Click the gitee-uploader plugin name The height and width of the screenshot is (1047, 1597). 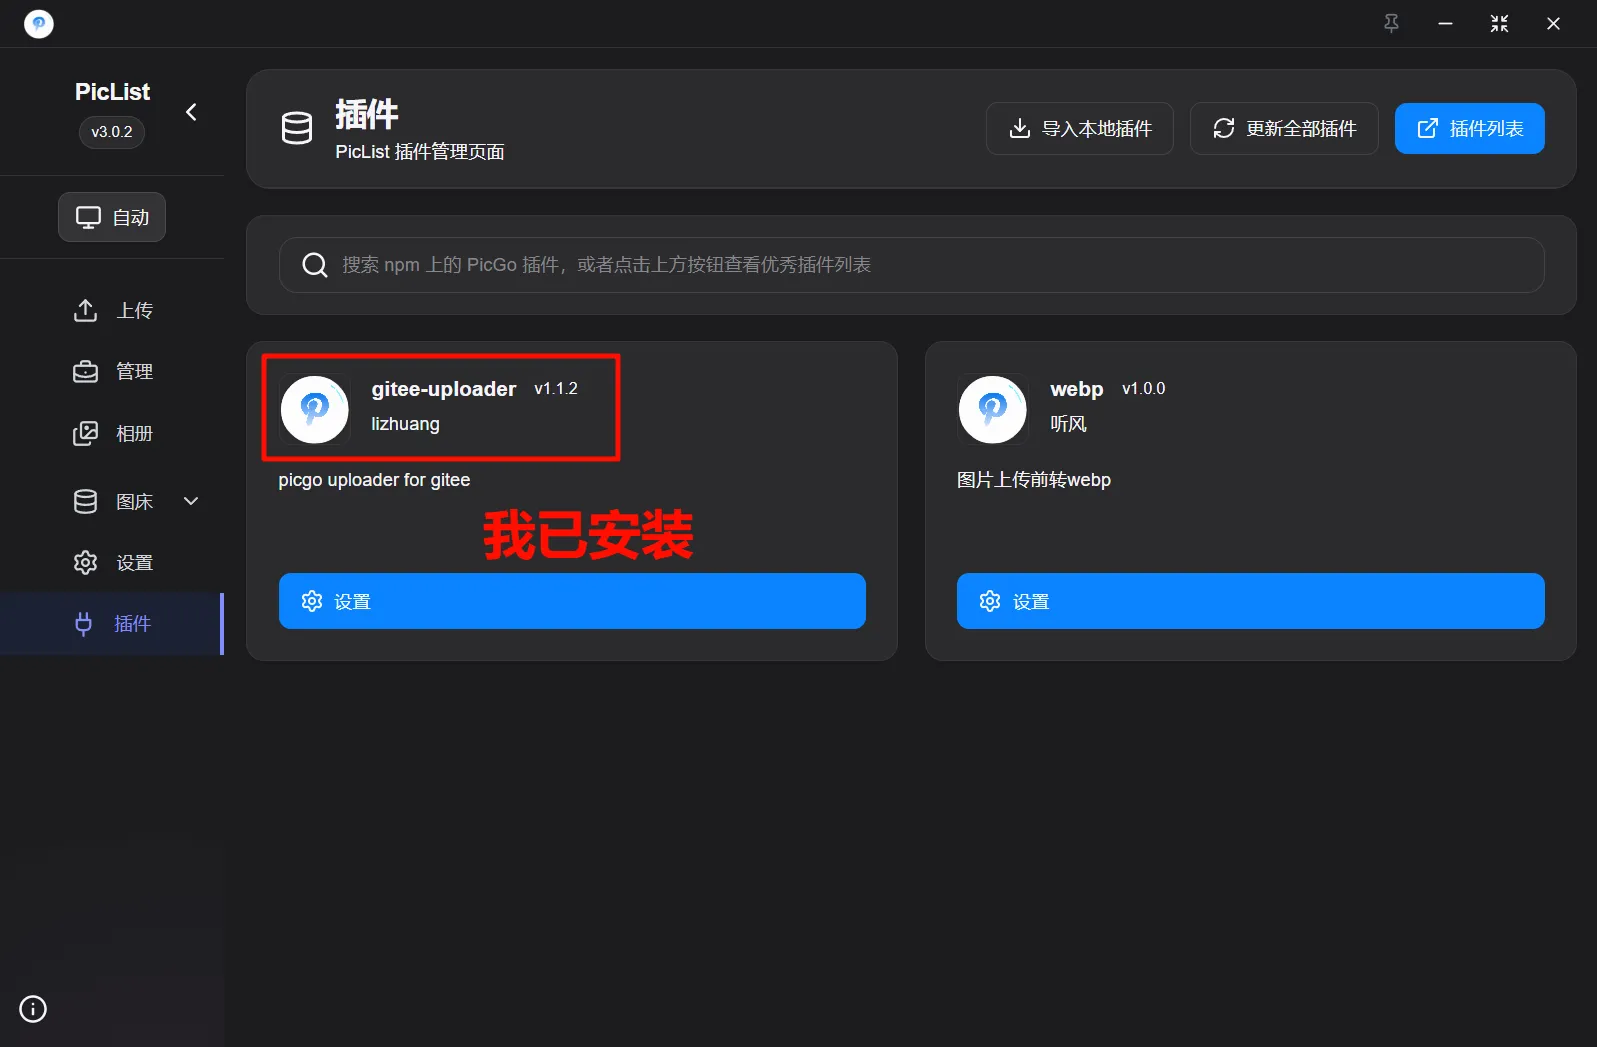(x=444, y=389)
